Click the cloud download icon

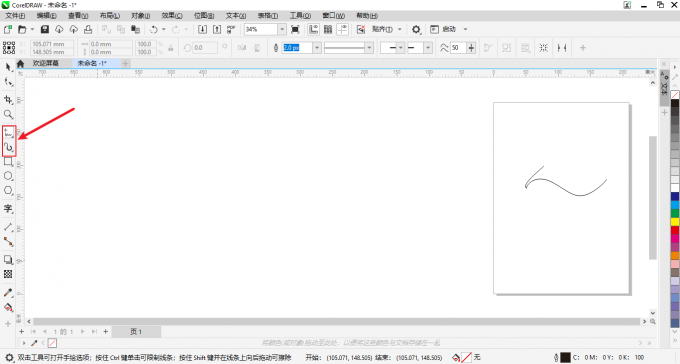coord(59,29)
